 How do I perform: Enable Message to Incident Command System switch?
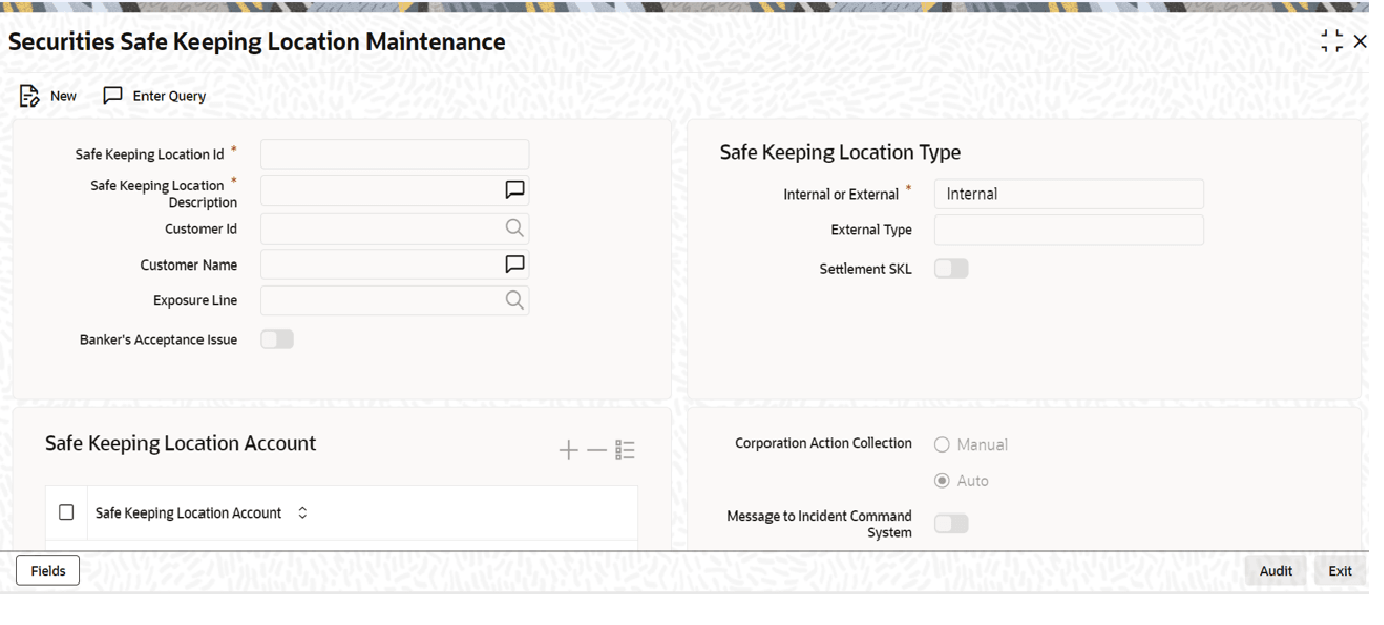[951, 524]
